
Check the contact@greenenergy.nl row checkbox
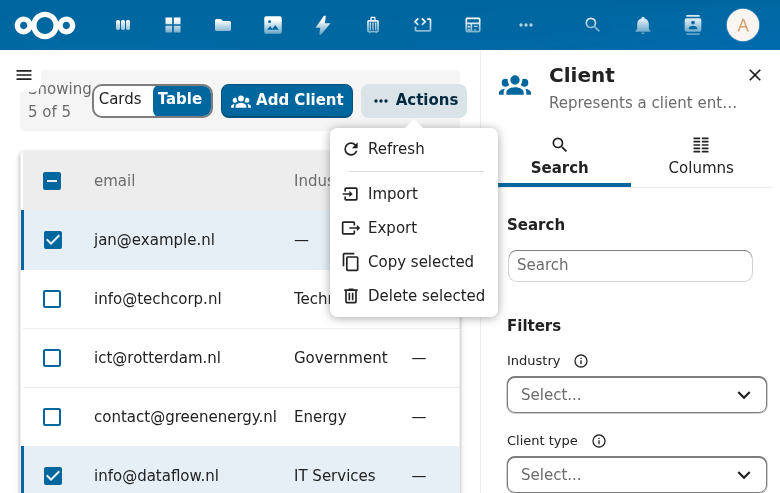pyautogui.click(x=52, y=417)
